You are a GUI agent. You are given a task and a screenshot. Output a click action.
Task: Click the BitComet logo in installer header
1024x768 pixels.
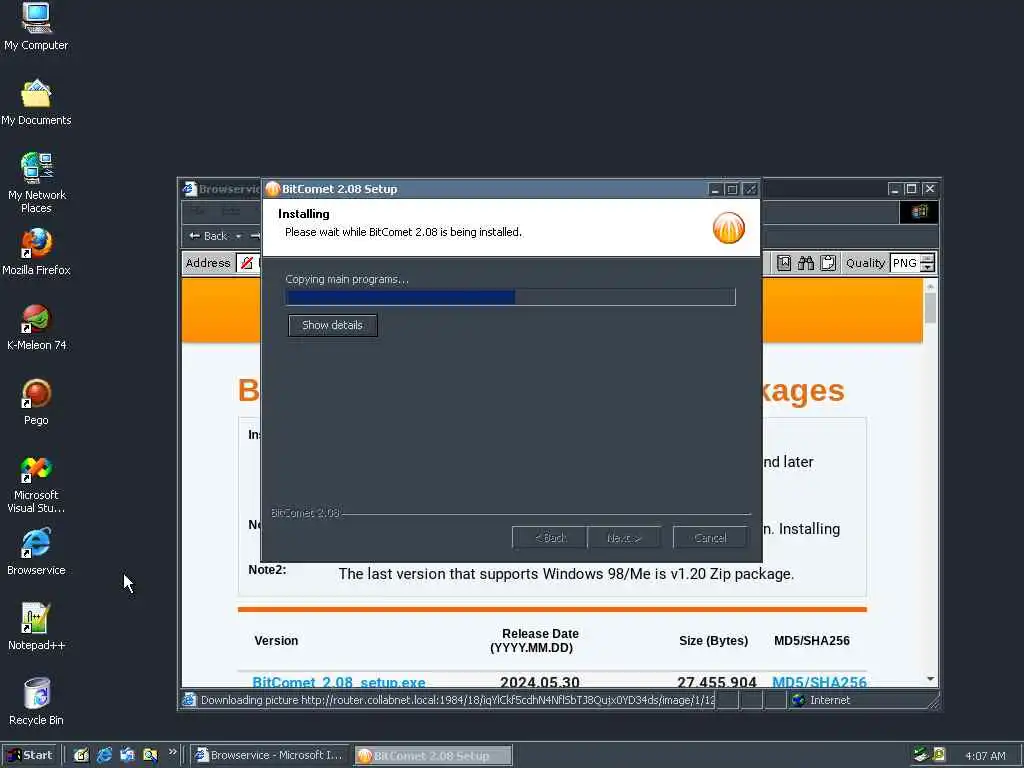click(728, 228)
